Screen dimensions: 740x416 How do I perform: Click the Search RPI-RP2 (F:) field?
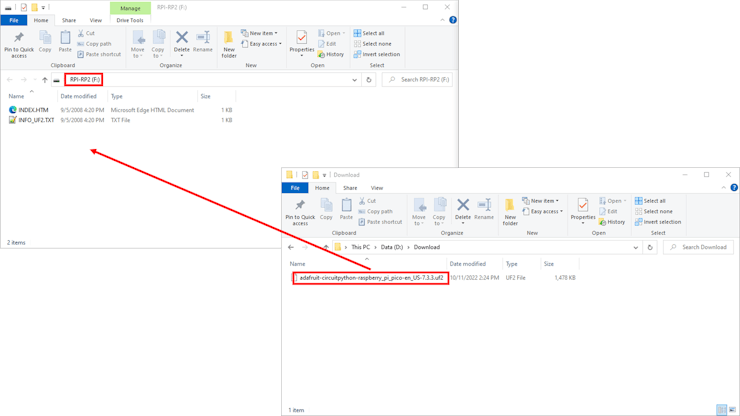pyautogui.click(x=417, y=80)
